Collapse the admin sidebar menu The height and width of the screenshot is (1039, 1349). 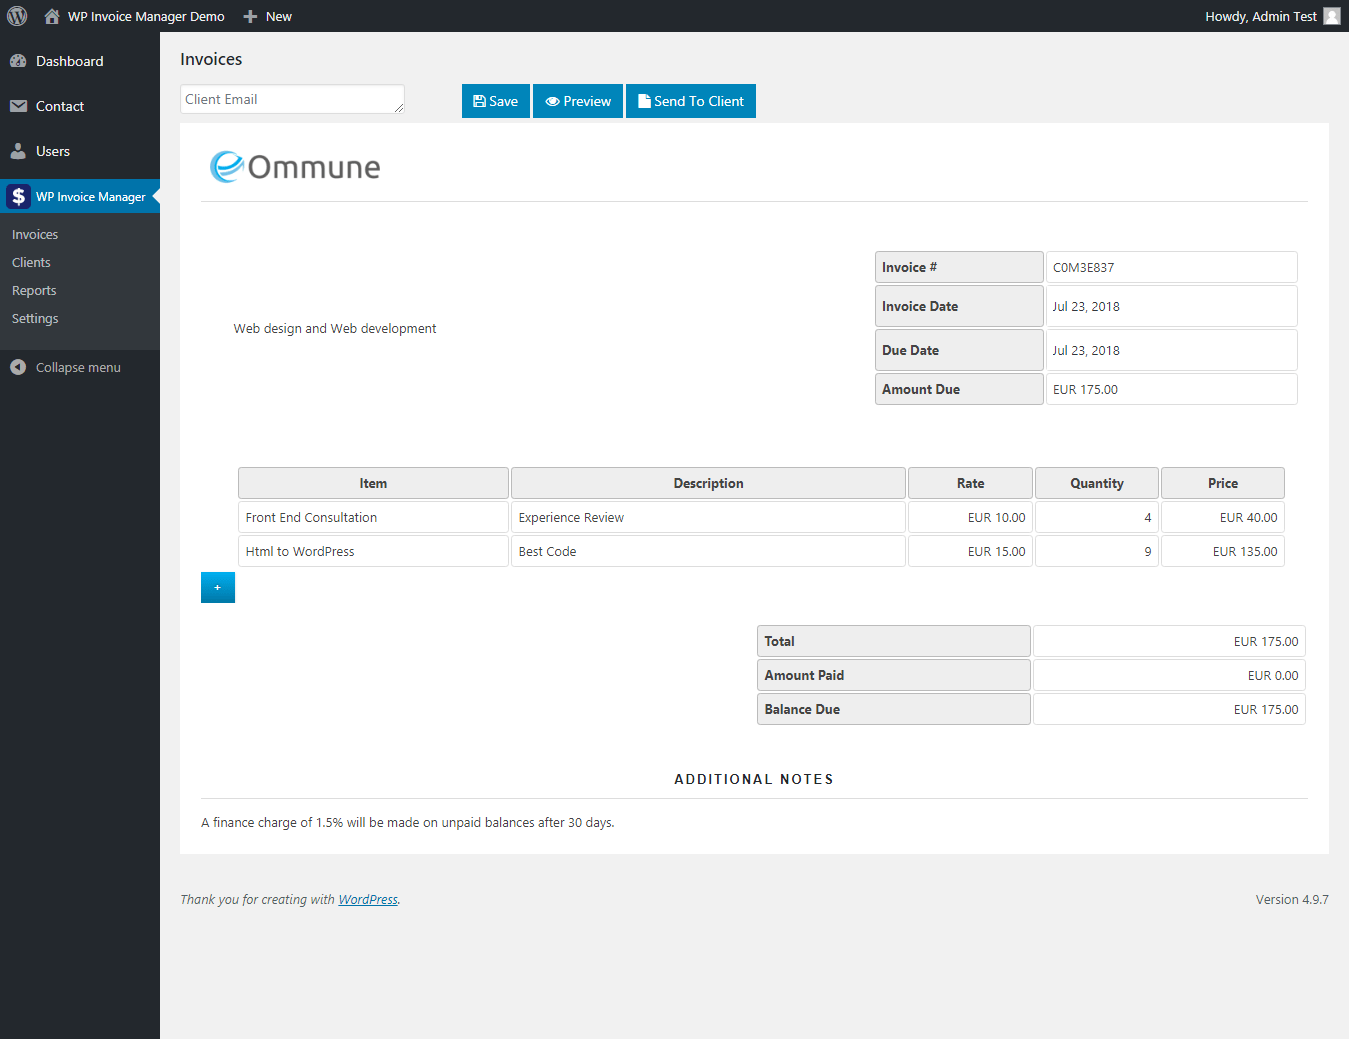[x=78, y=367]
